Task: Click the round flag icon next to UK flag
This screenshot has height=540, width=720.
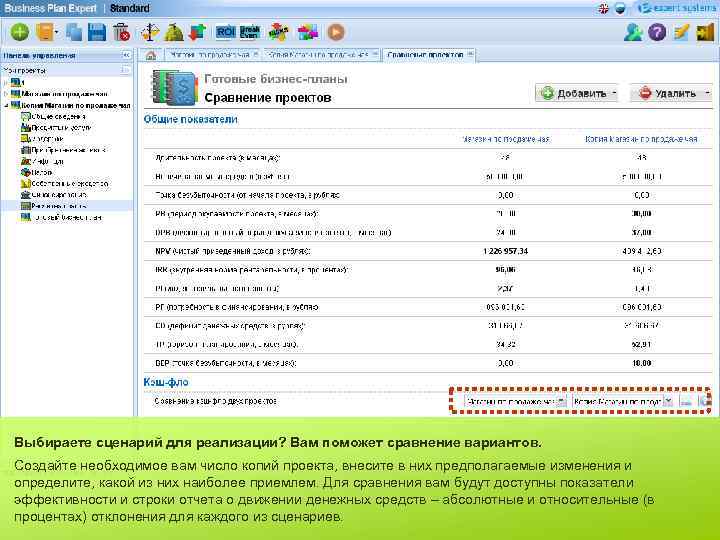Action: 620,8
